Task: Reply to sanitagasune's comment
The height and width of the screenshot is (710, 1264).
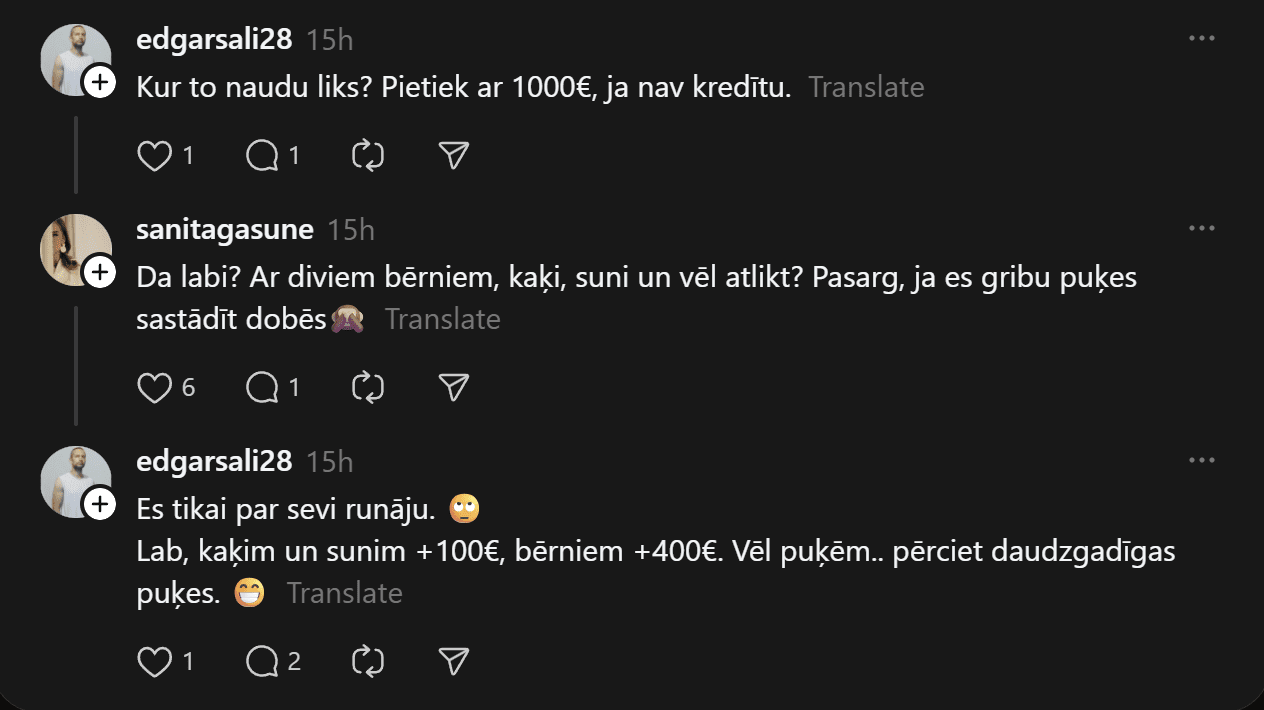Action: click(x=262, y=388)
